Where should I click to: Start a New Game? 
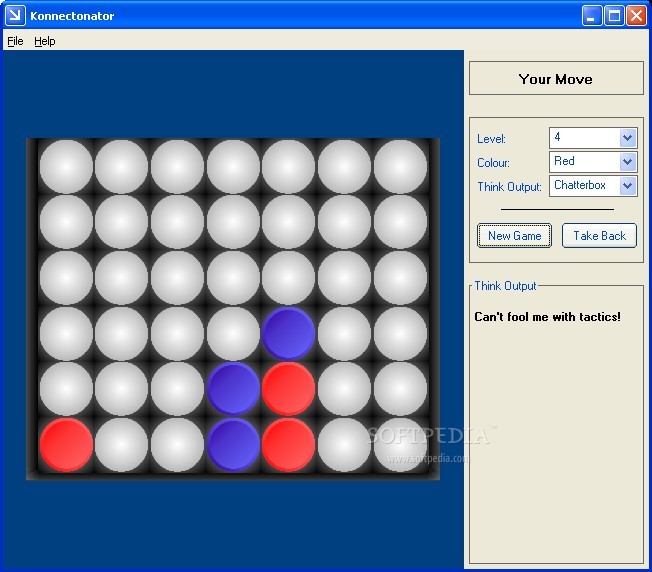pos(514,236)
